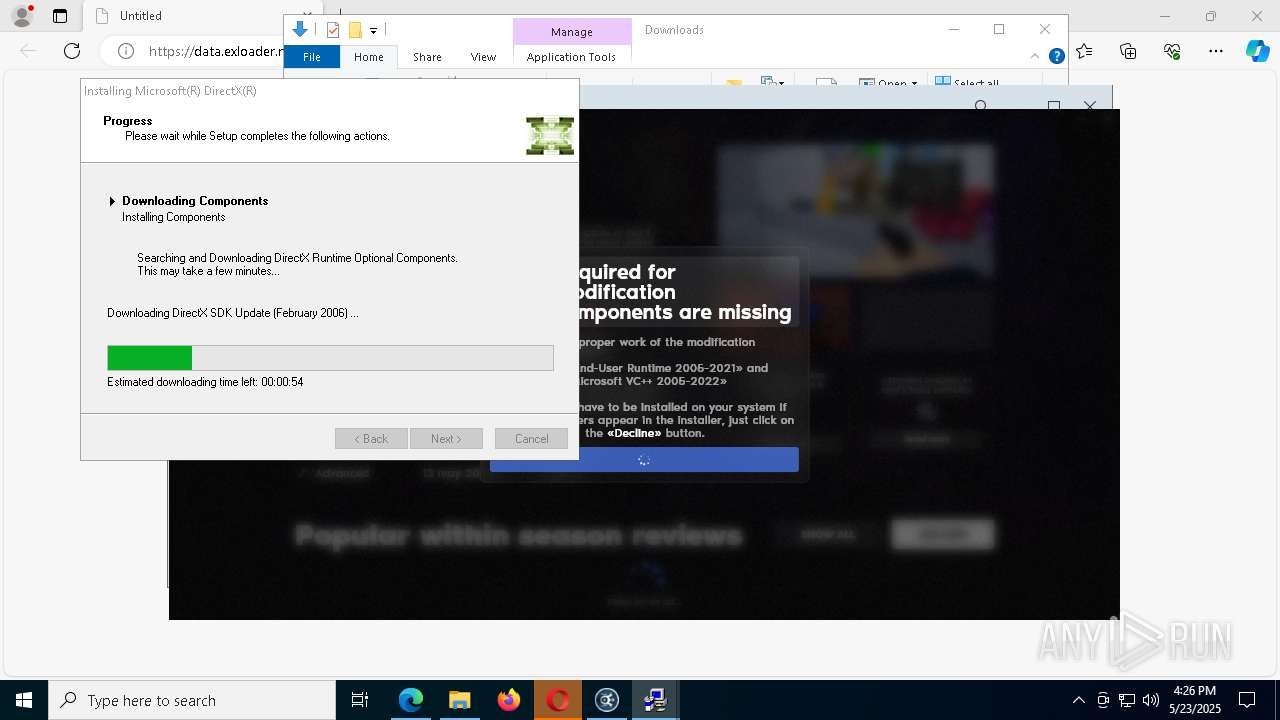Open the notification center
This screenshot has width=1280, height=720.
coord(1247,700)
